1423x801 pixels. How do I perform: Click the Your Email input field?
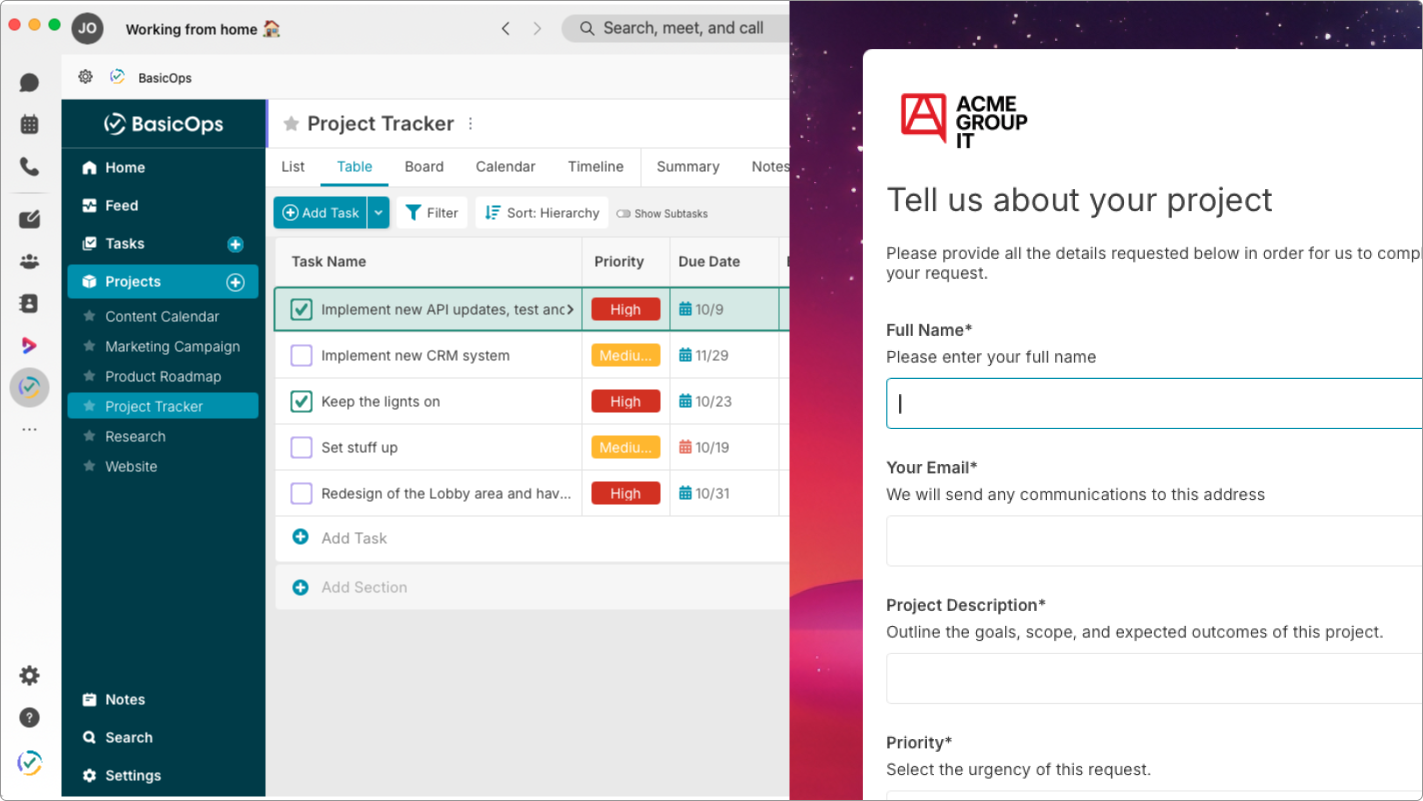[1154, 541]
